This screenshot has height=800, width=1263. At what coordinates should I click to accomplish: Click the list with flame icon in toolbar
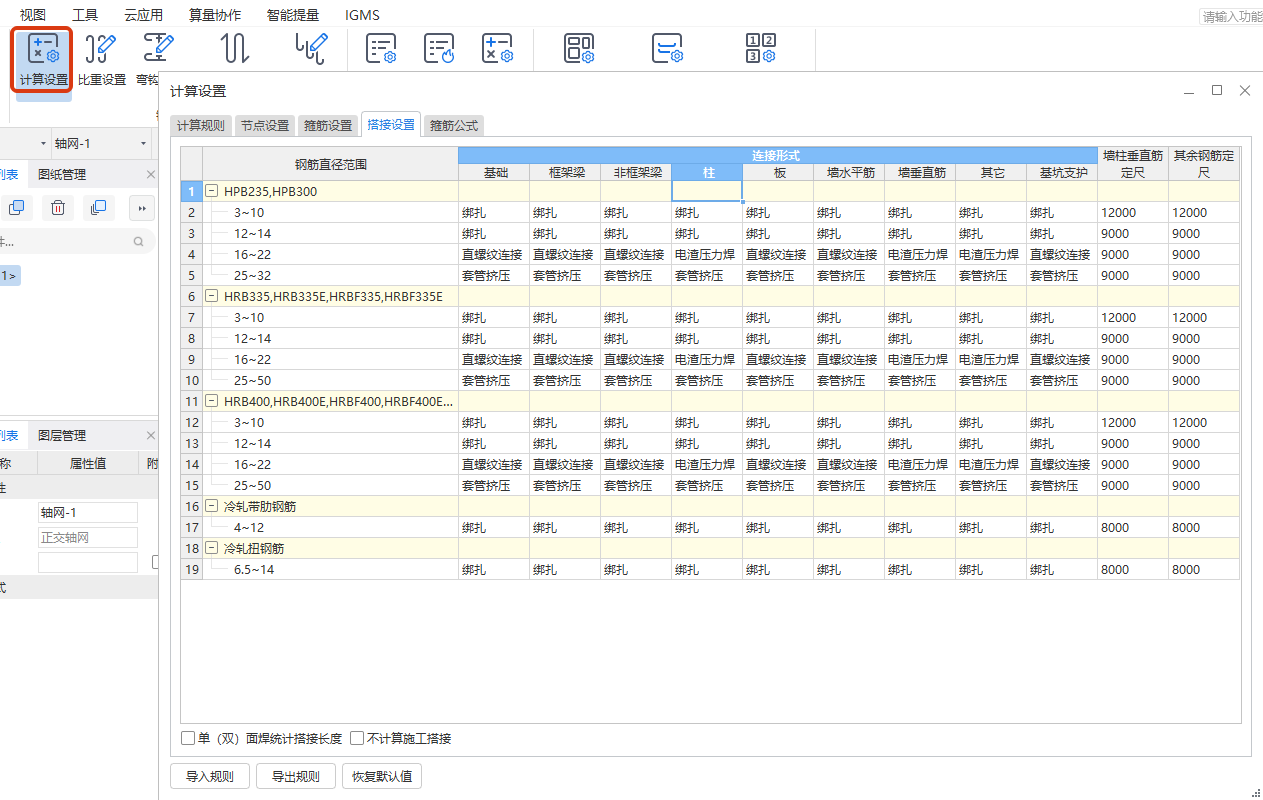(439, 49)
